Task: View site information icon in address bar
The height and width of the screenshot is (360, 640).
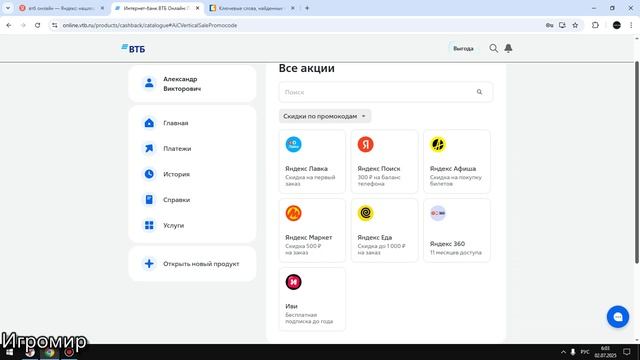Action: [55, 25]
